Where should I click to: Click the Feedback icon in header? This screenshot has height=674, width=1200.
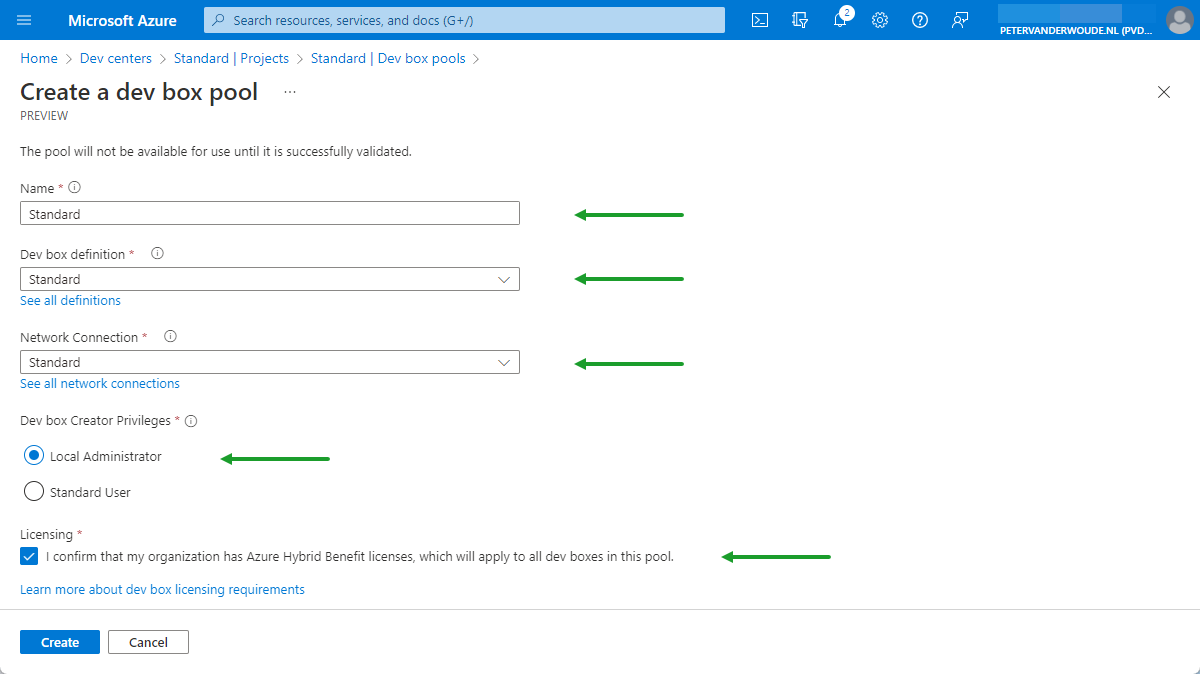pyautogui.click(x=960, y=20)
